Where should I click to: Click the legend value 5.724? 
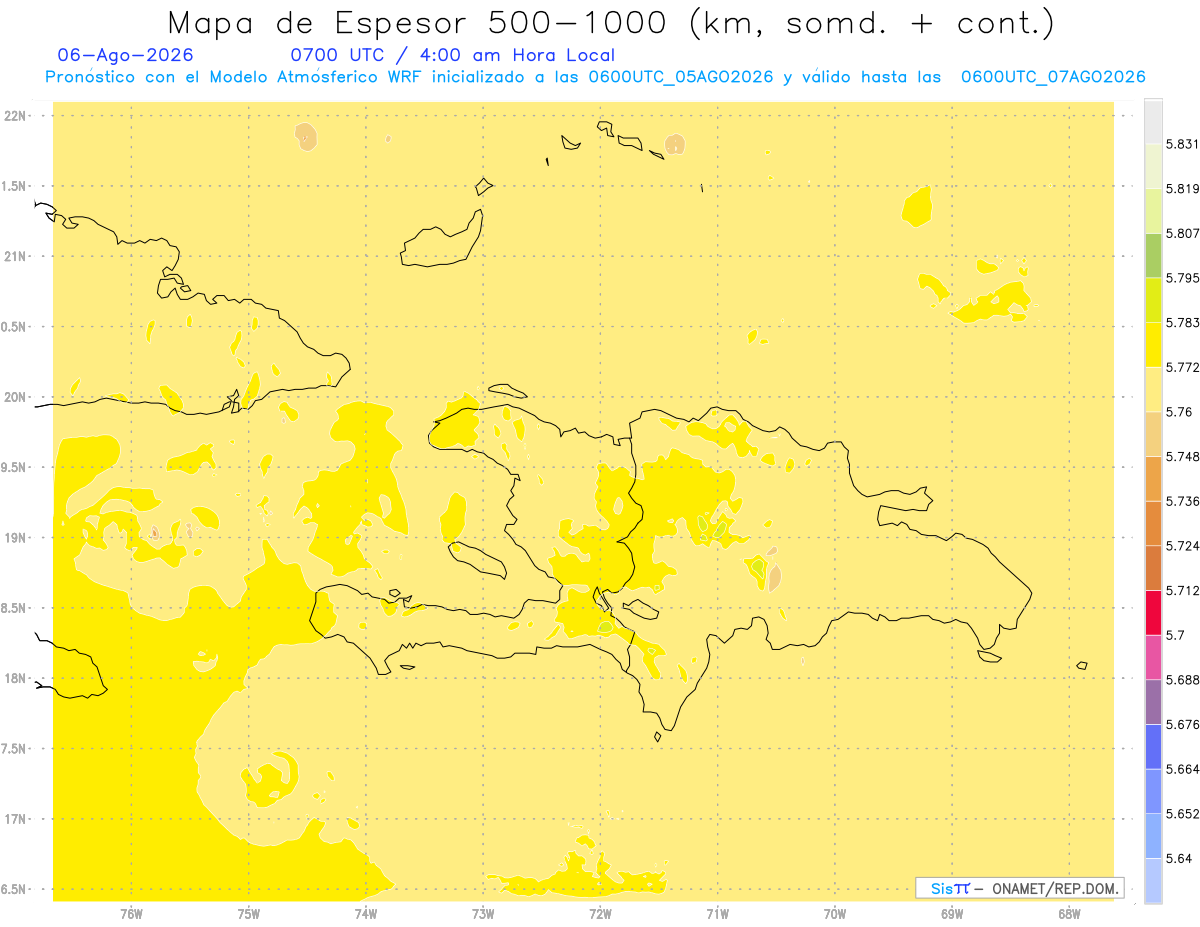tap(1182, 546)
